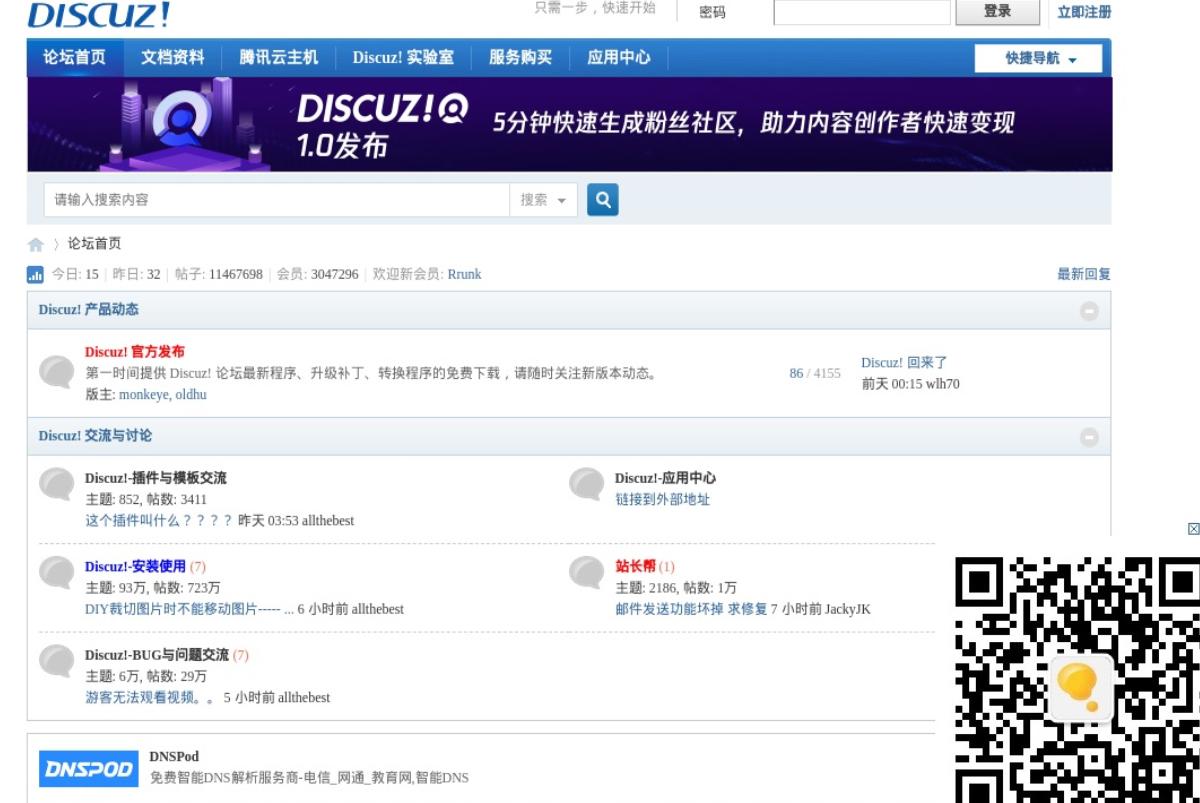
Task: Open the Discuz! 回来了 thread
Action: [x=904, y=363]
